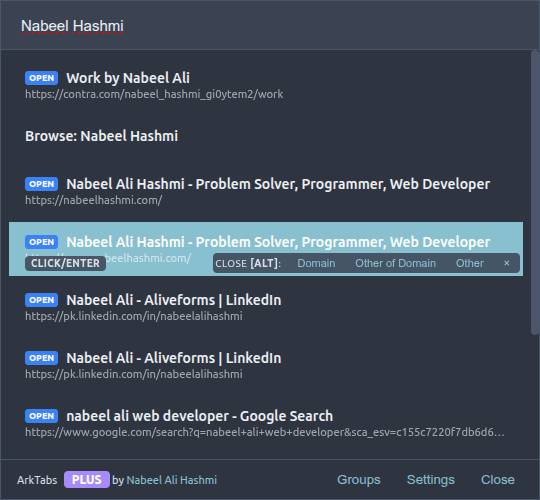
Task: Open Groups in the footer
Action: tap(359, 480)
